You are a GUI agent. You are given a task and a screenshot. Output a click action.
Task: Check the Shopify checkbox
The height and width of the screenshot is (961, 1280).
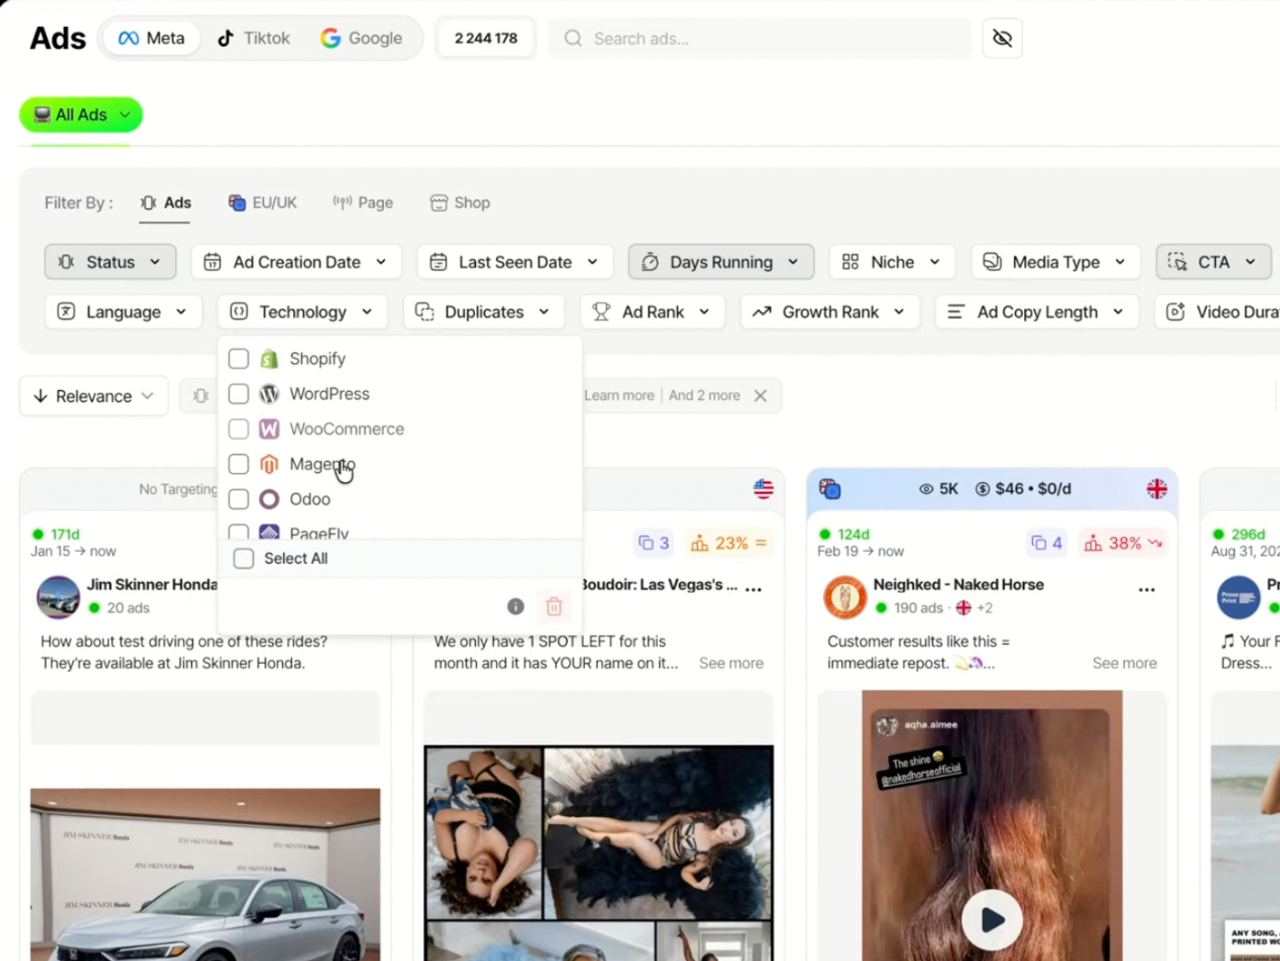(238, 359)
